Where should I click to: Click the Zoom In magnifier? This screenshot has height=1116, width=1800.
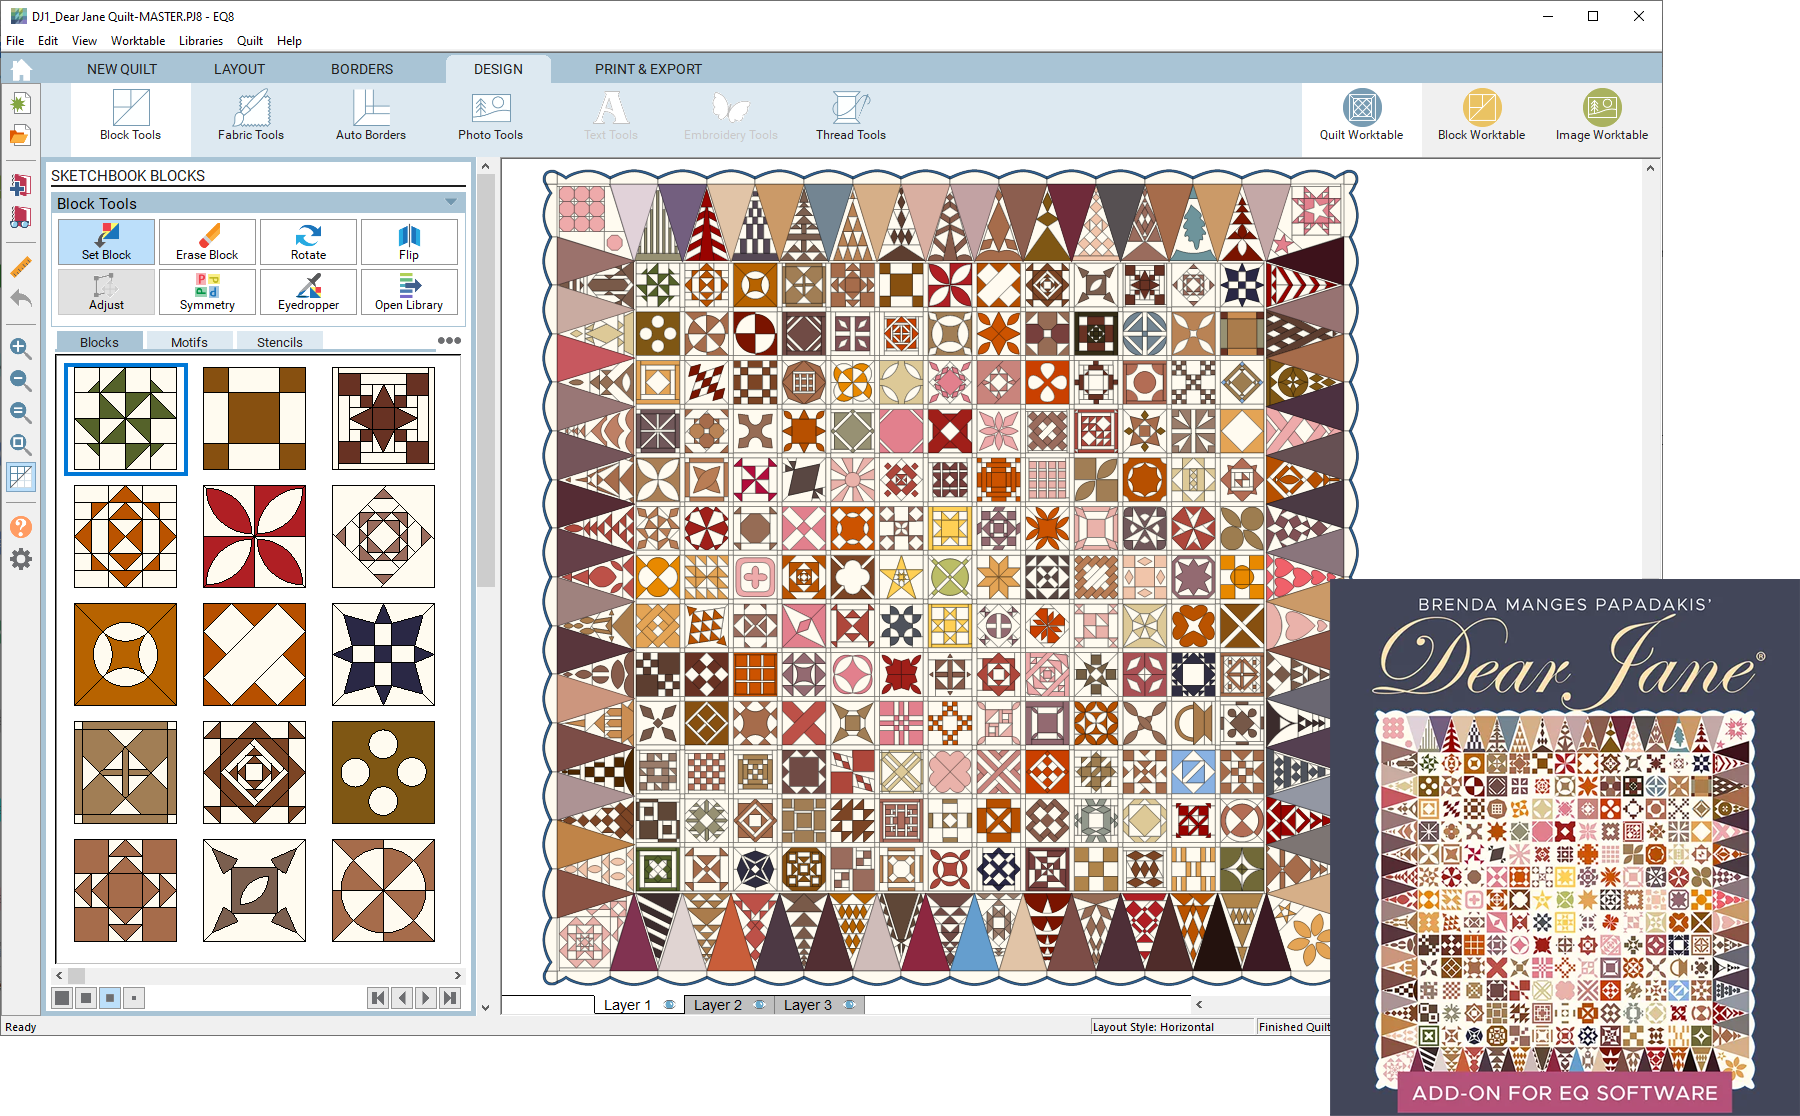pyautogui.click(x=20, y=348)
